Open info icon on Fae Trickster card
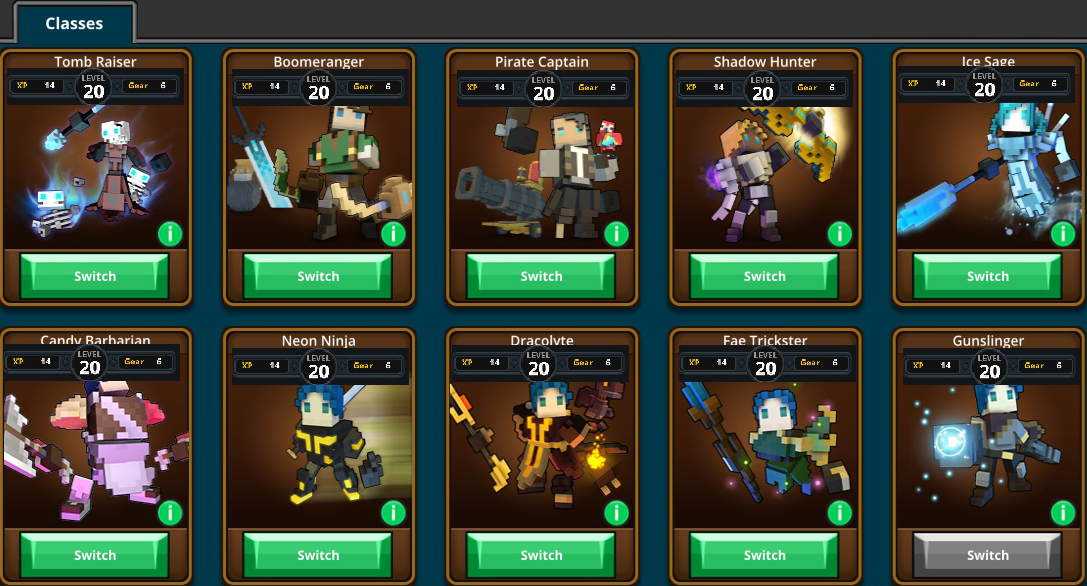Image resolution: width=1087 pixels, height=586 pixels. [840, 512]
